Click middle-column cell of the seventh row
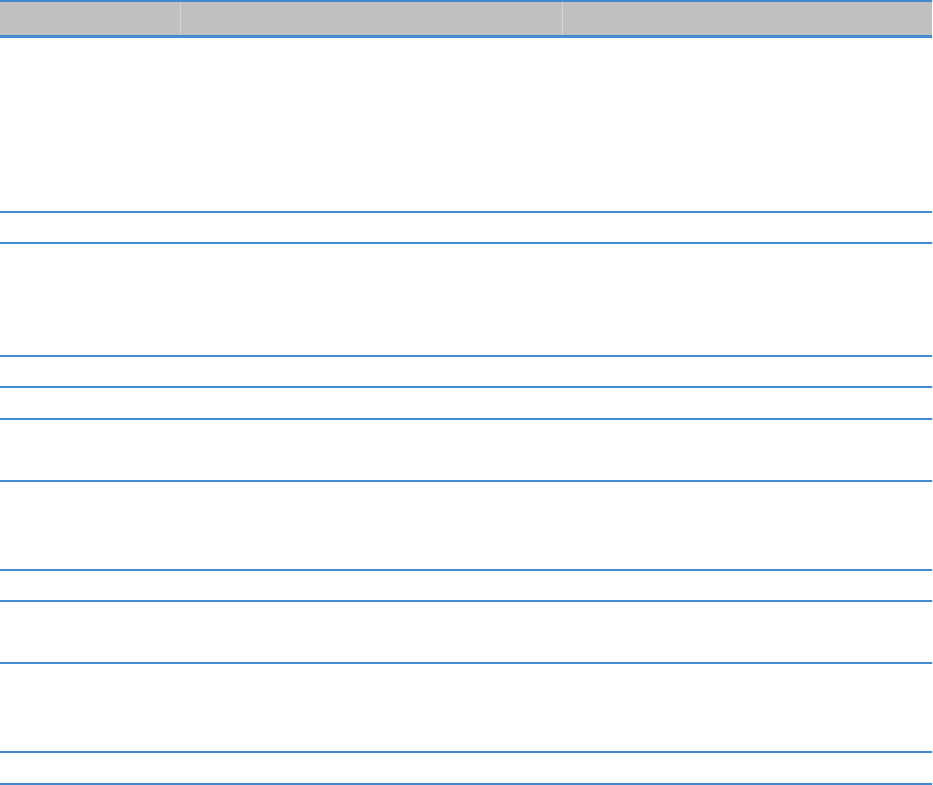Screen dimensions: 933x785 [x=371, y=526]
